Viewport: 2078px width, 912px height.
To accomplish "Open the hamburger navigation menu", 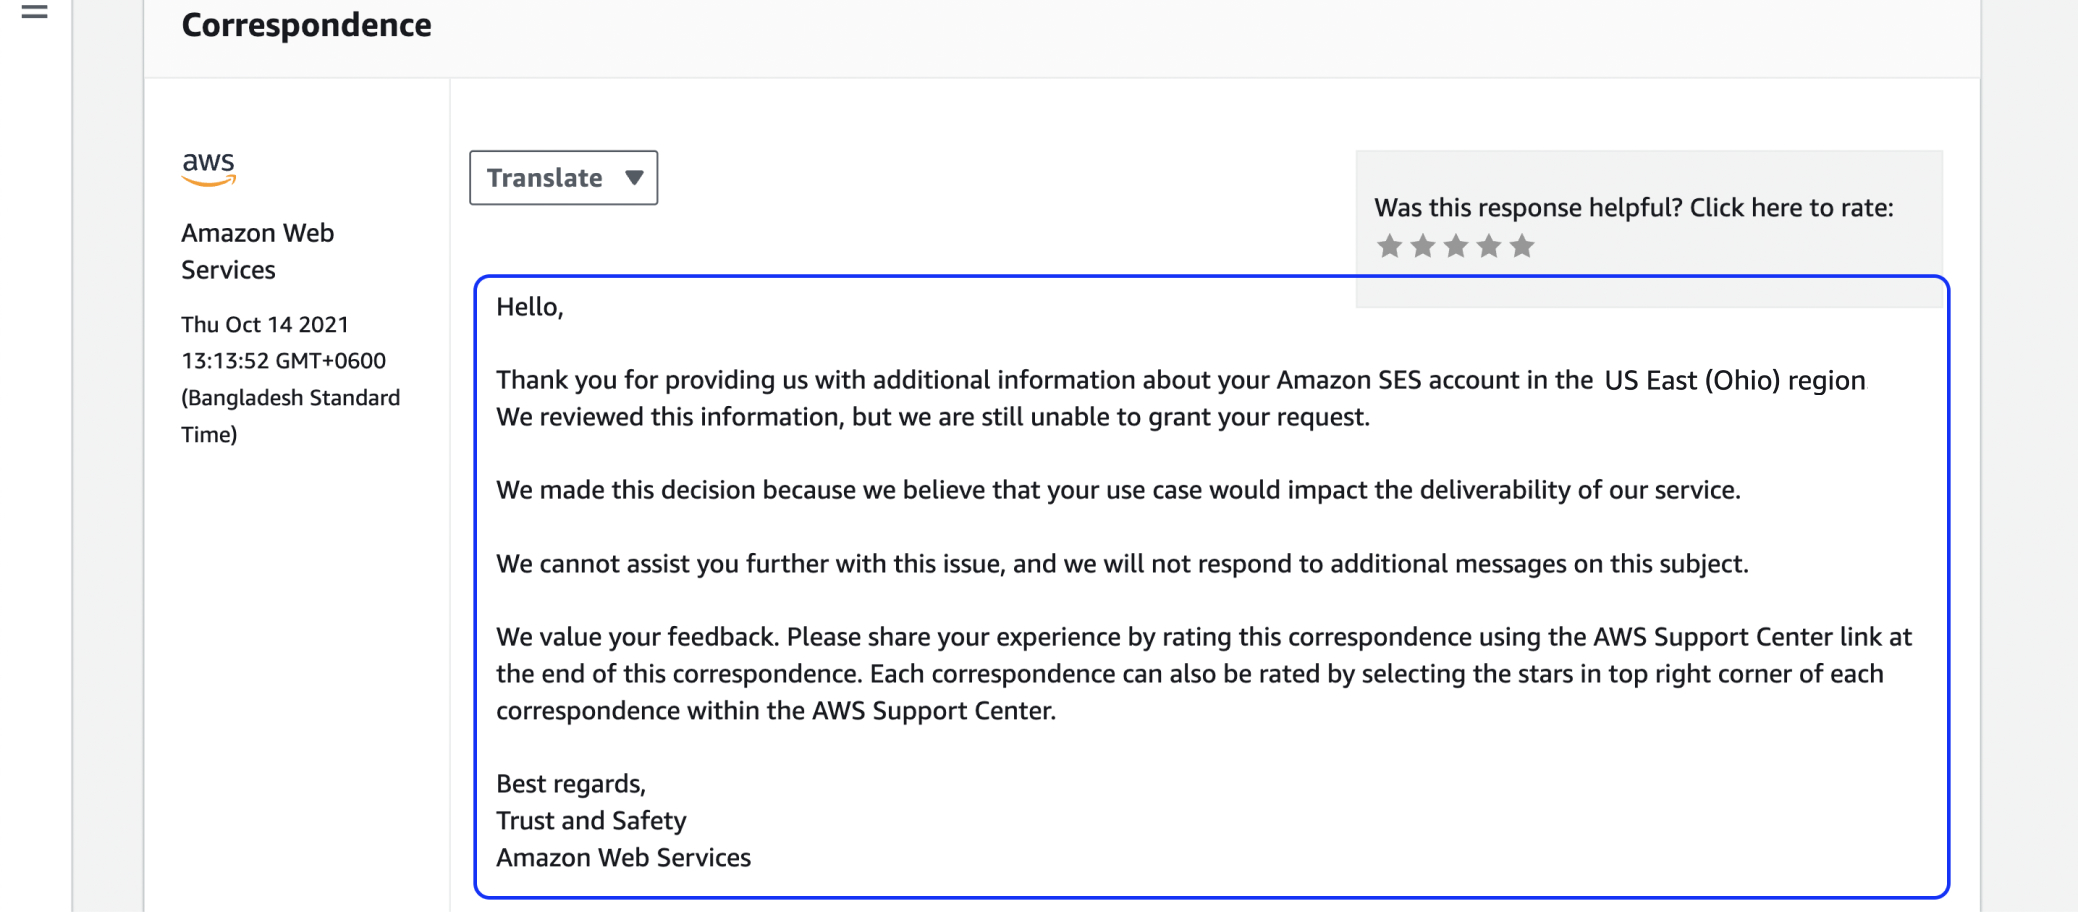I will [x=35, y=12].
